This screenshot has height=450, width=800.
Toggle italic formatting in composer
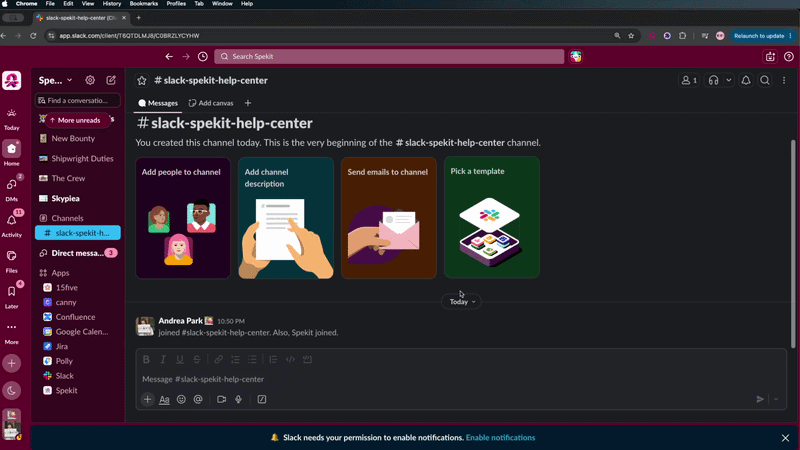[163, 359]
